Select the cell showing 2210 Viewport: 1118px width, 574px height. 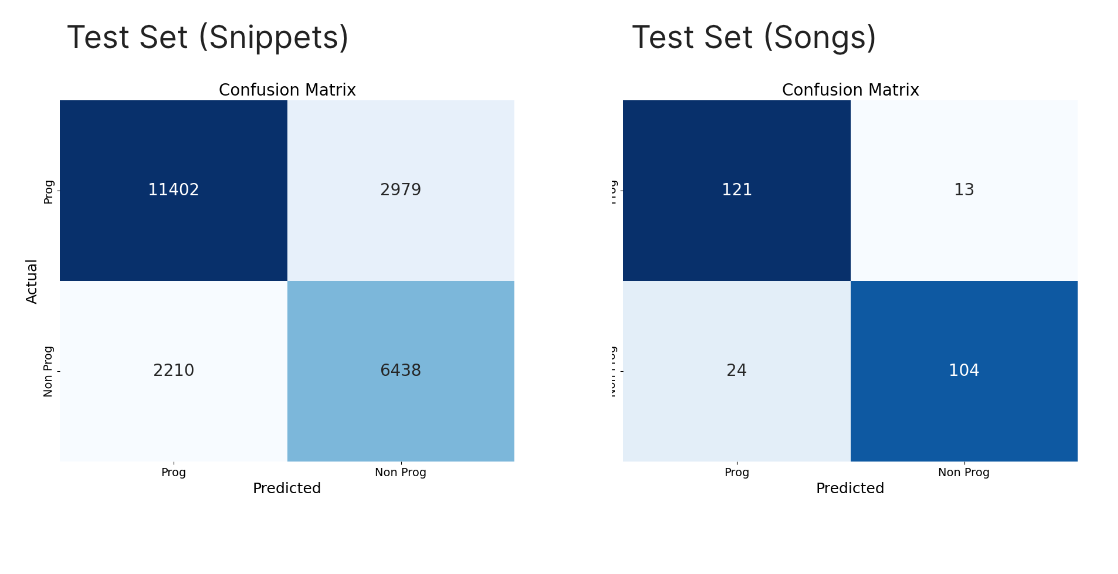[x=173, y=371]
